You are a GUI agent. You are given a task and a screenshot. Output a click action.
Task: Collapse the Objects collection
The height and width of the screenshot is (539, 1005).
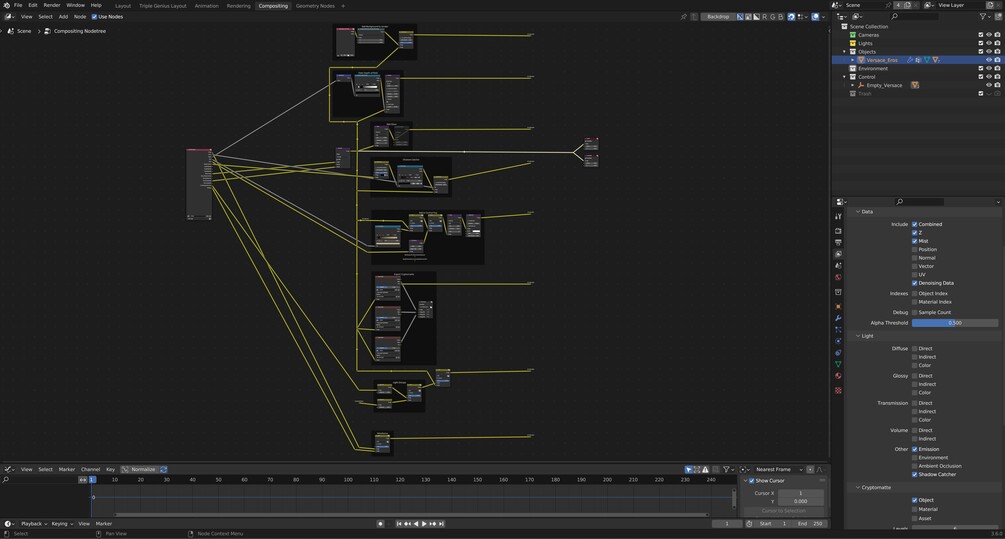click(x=844, y=51)
